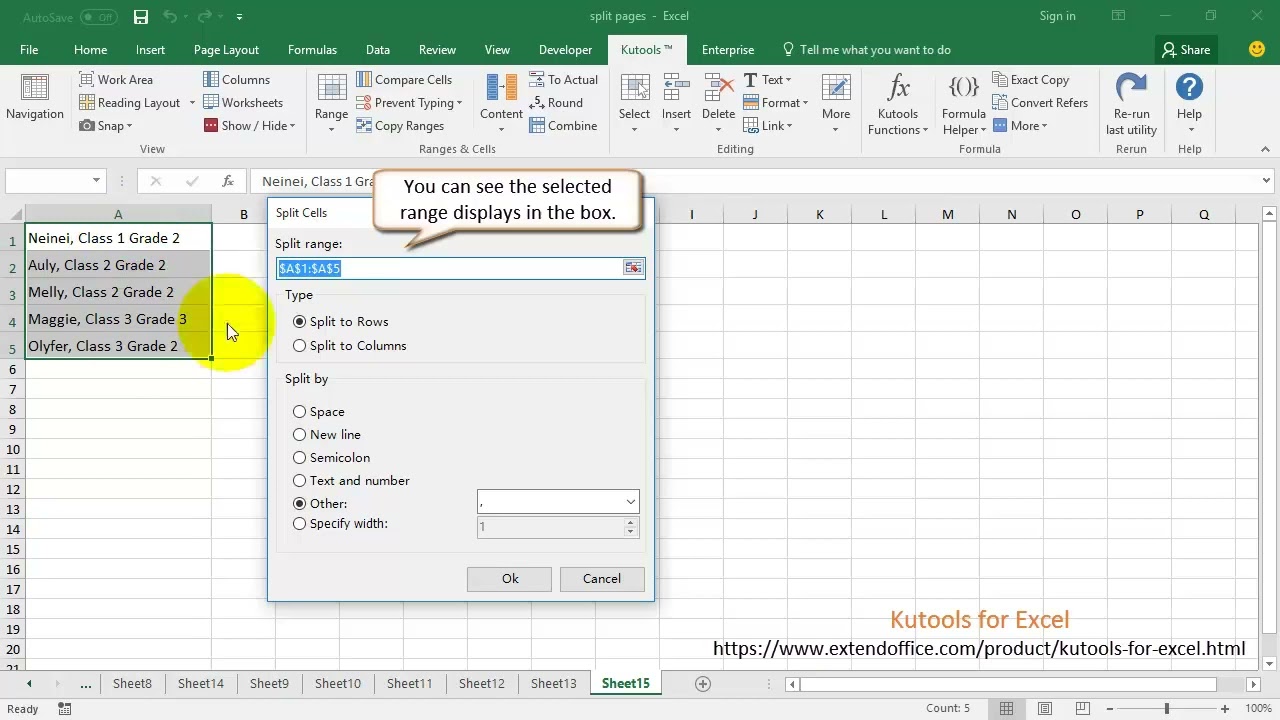The image size is (1280, 720).
Task: Select the Split to Columns option
Action: click(350, 346)
